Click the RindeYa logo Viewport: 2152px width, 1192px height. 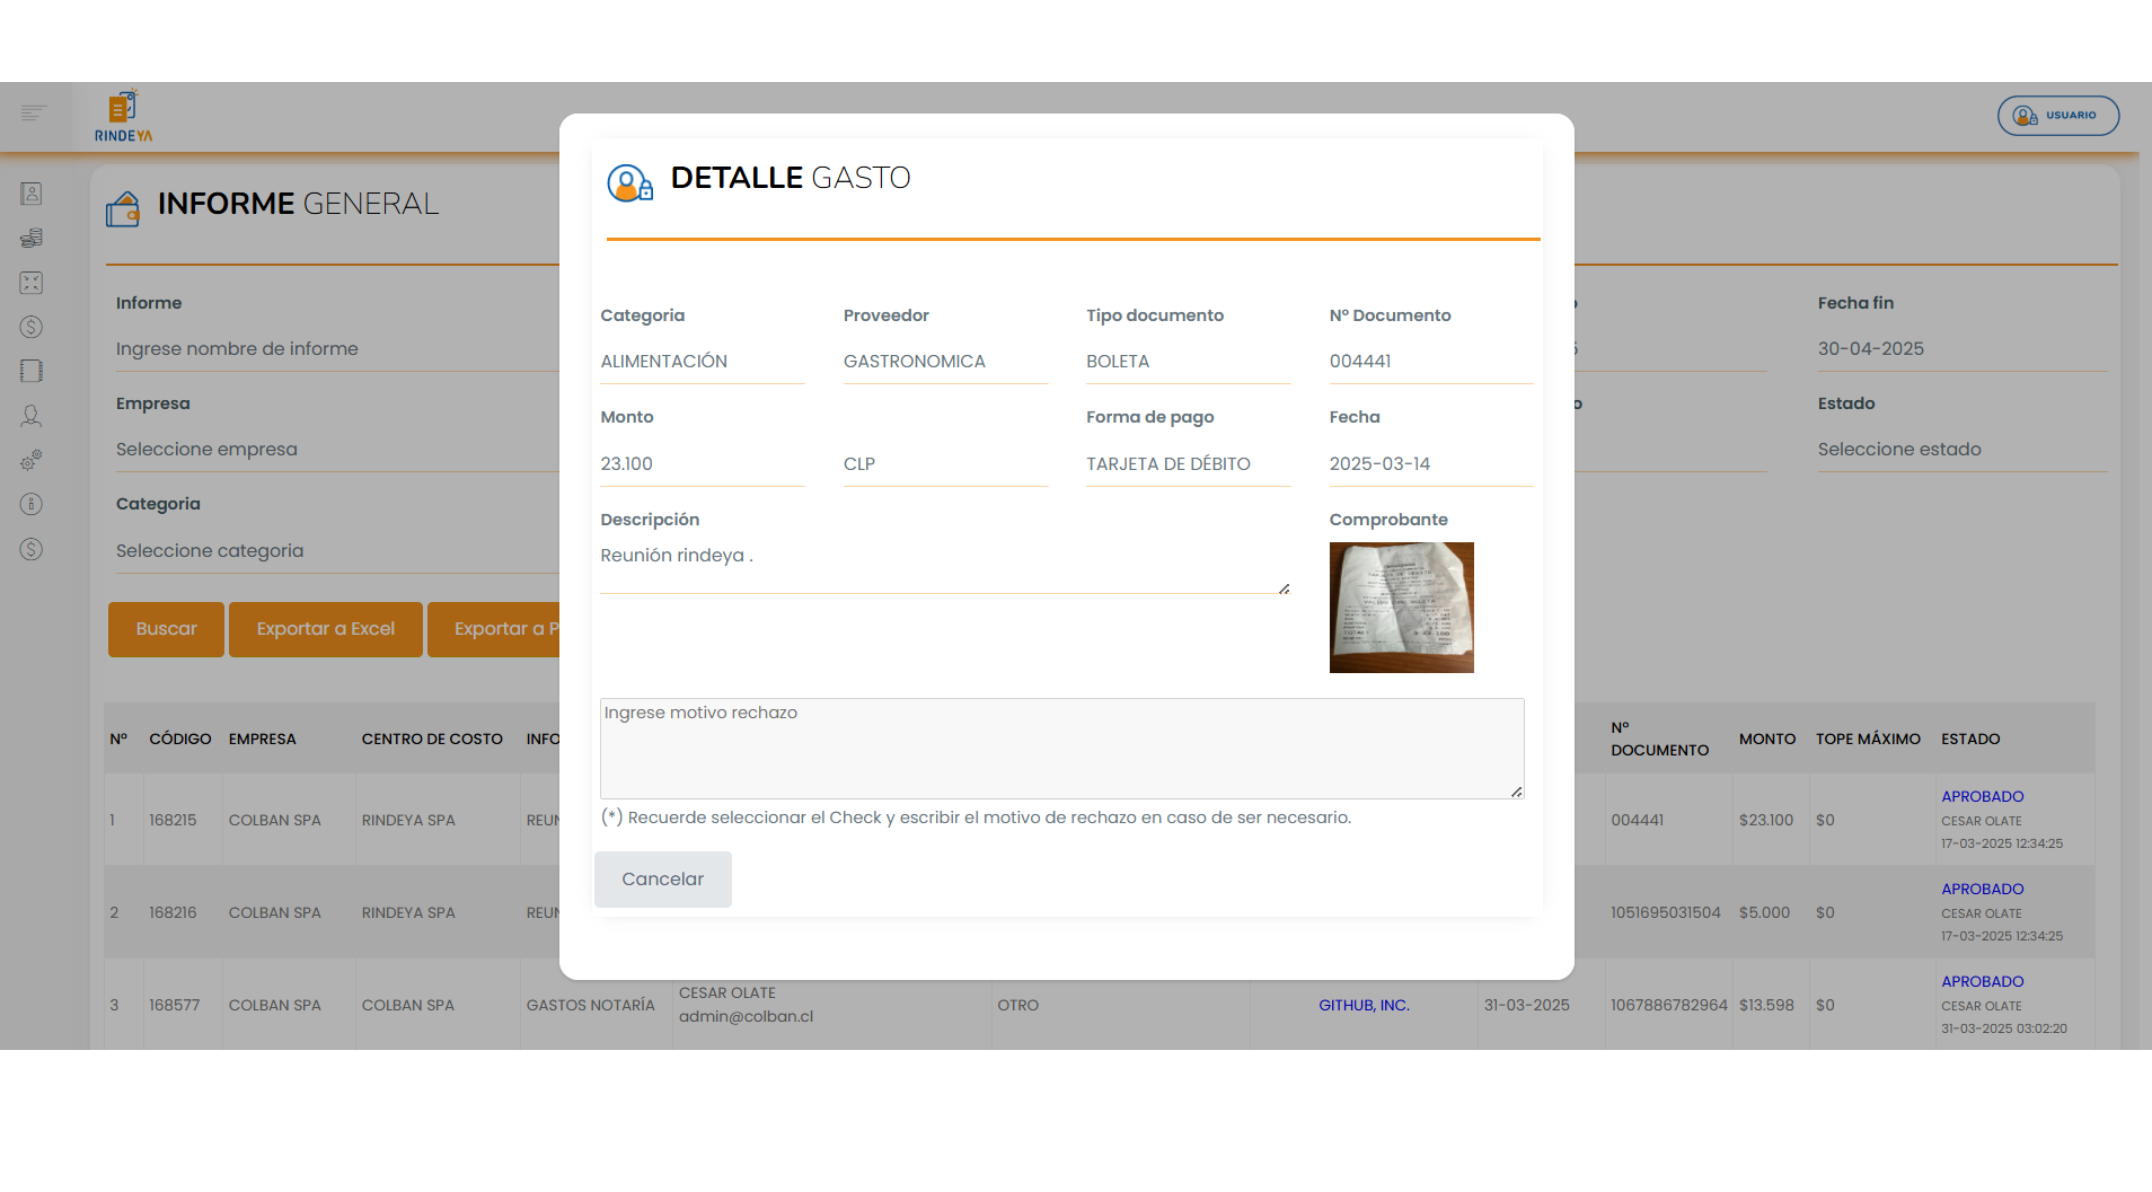click(x=123, y=116)
